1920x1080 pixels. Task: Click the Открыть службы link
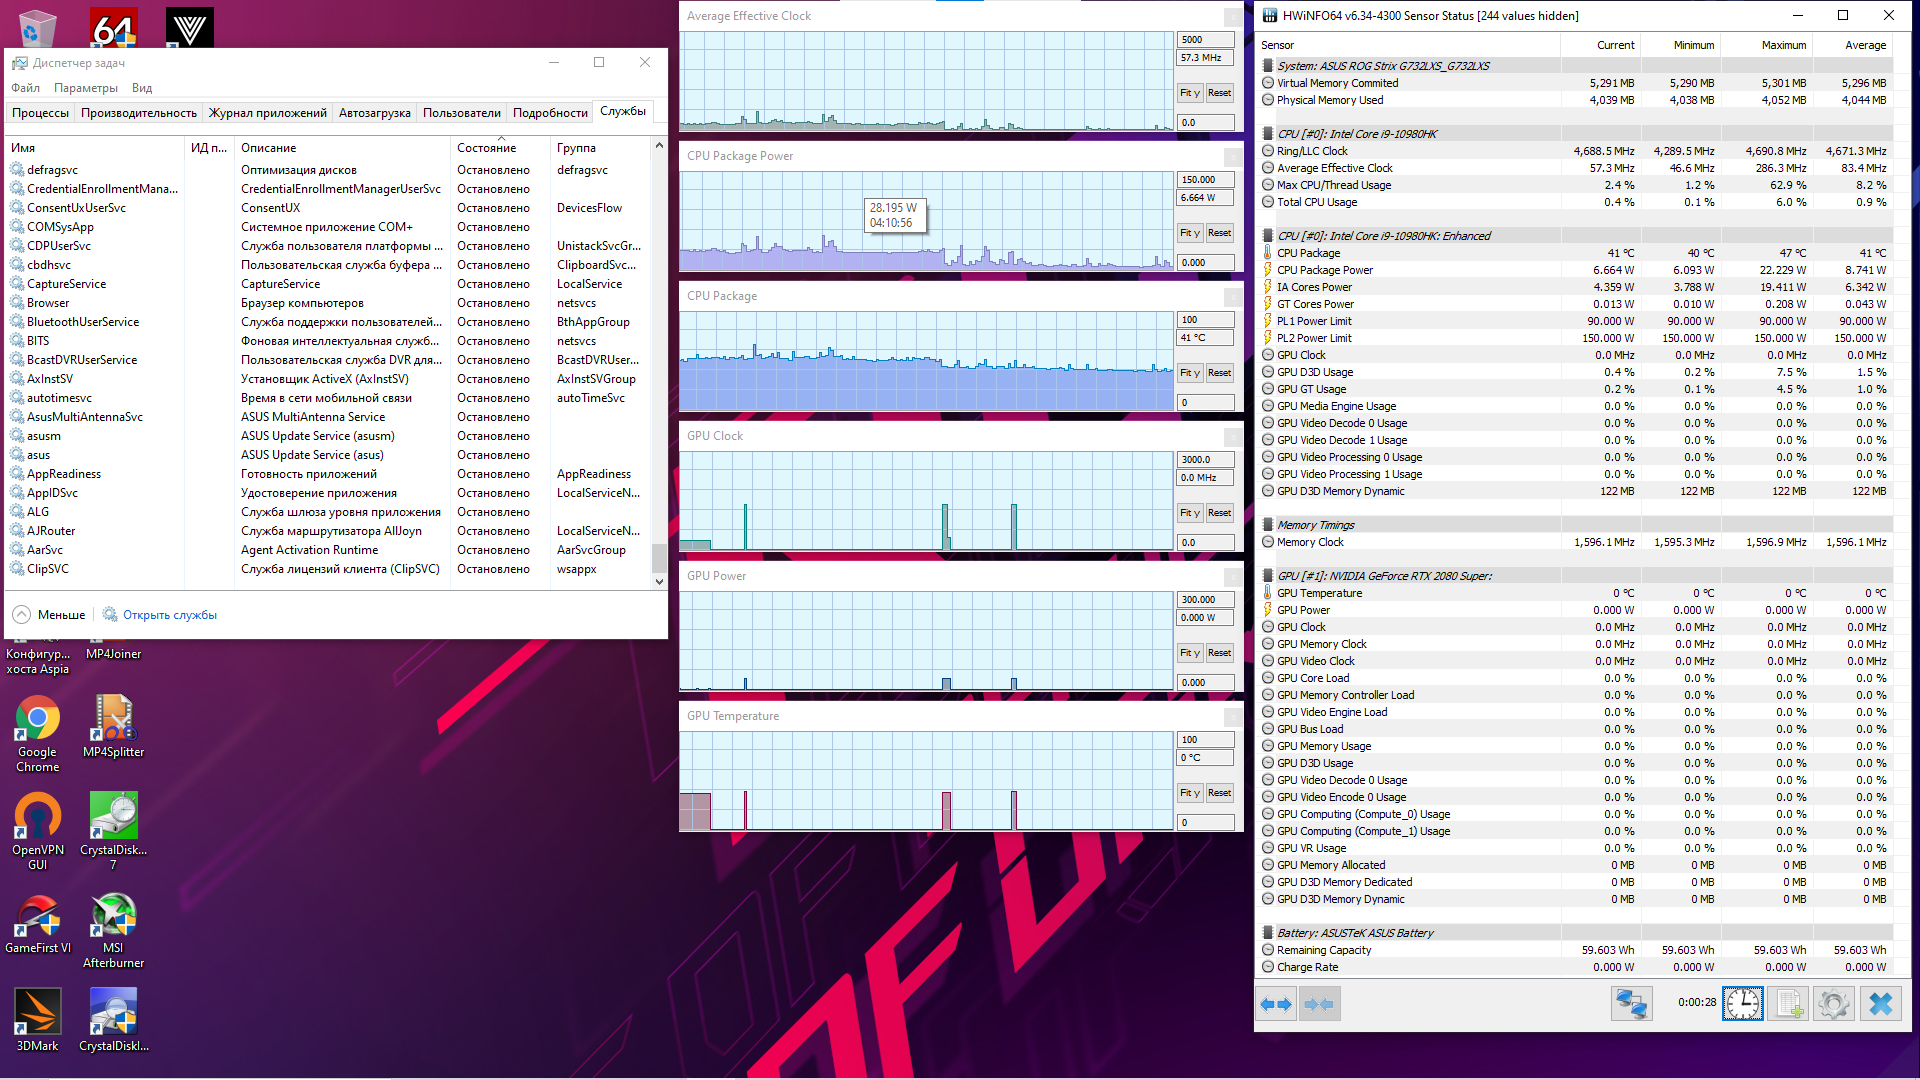pyautogui.click(x=170, y=615)
